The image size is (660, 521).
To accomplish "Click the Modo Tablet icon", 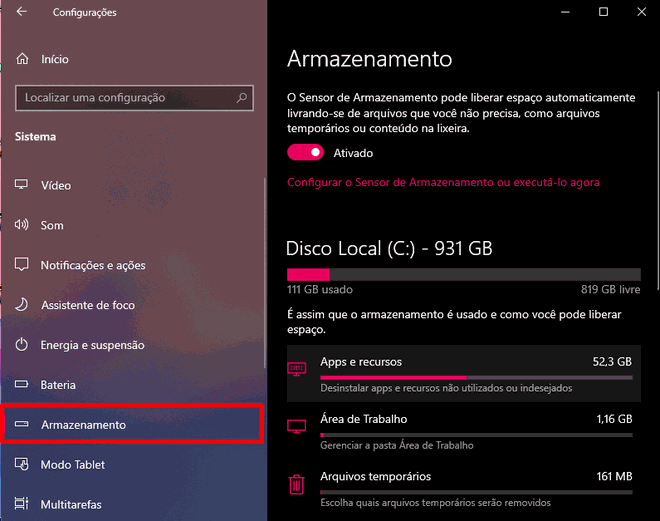I will click(x=21, y=464).
